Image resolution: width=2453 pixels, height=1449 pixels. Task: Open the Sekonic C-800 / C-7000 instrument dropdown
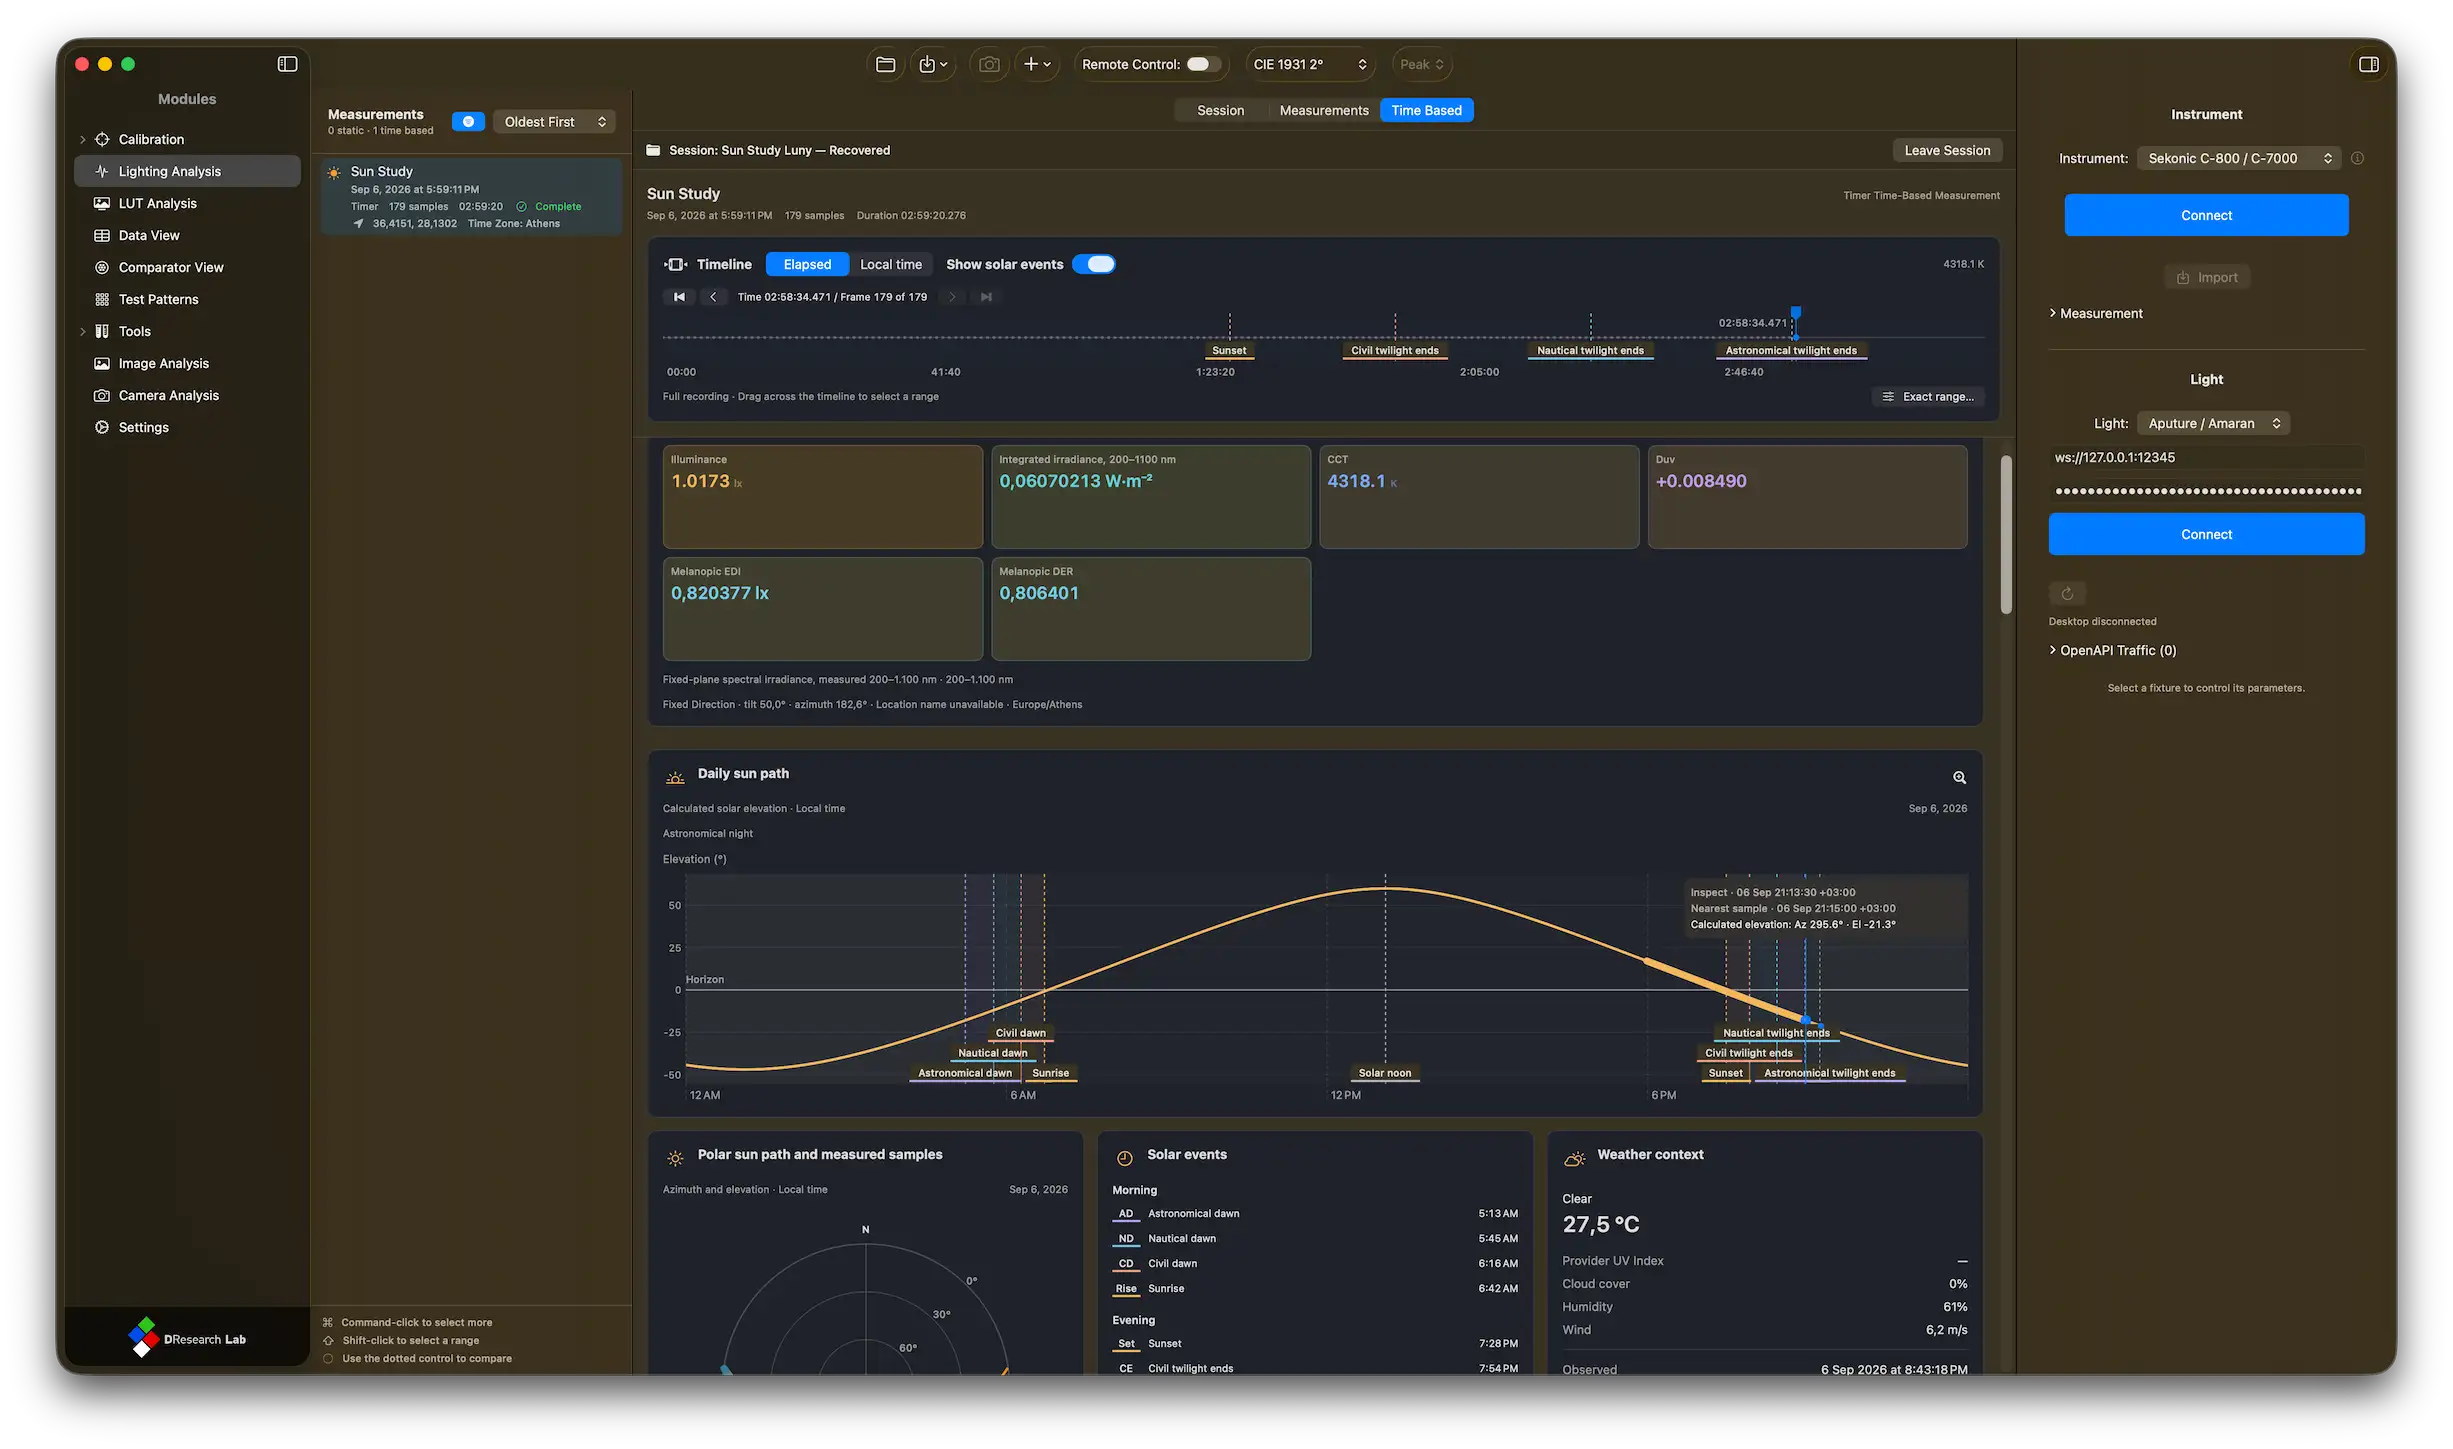pos(2240,158)
